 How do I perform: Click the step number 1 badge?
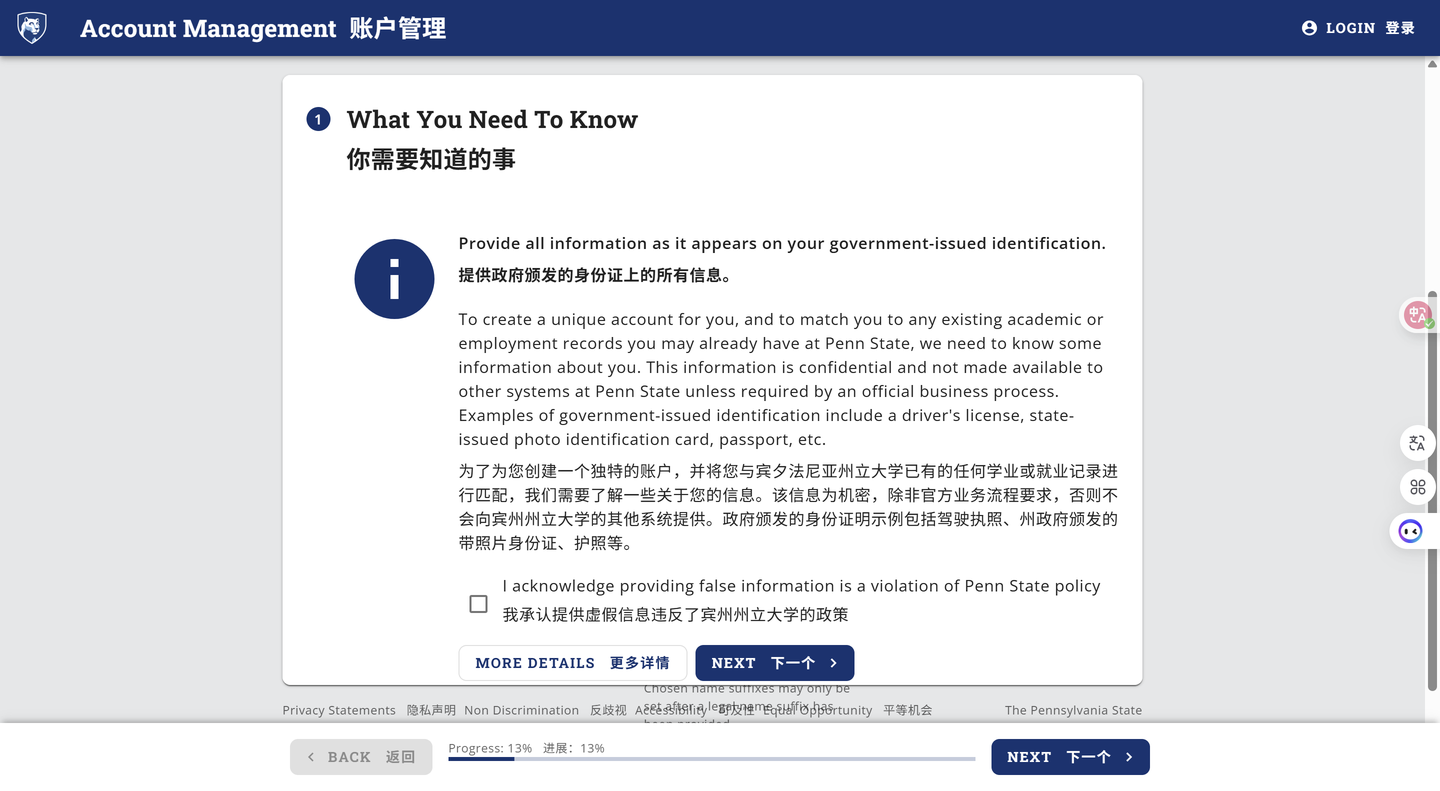(318, 120)
